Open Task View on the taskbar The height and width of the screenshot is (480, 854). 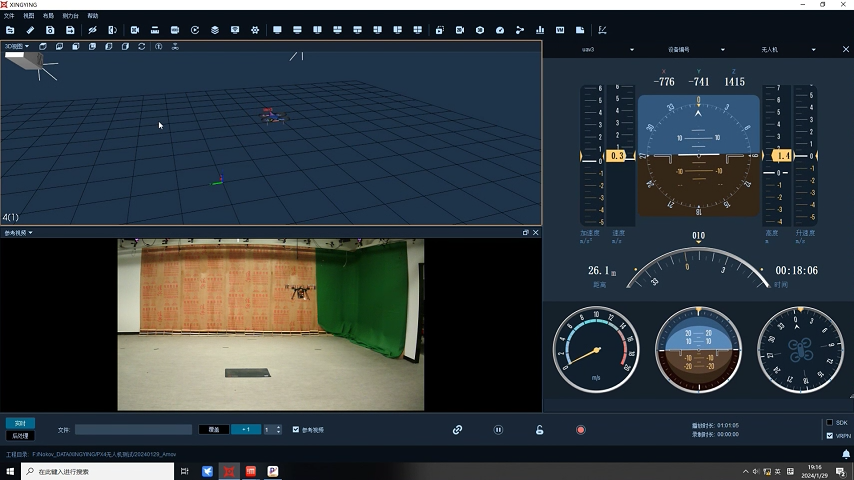tap(185, 471)
